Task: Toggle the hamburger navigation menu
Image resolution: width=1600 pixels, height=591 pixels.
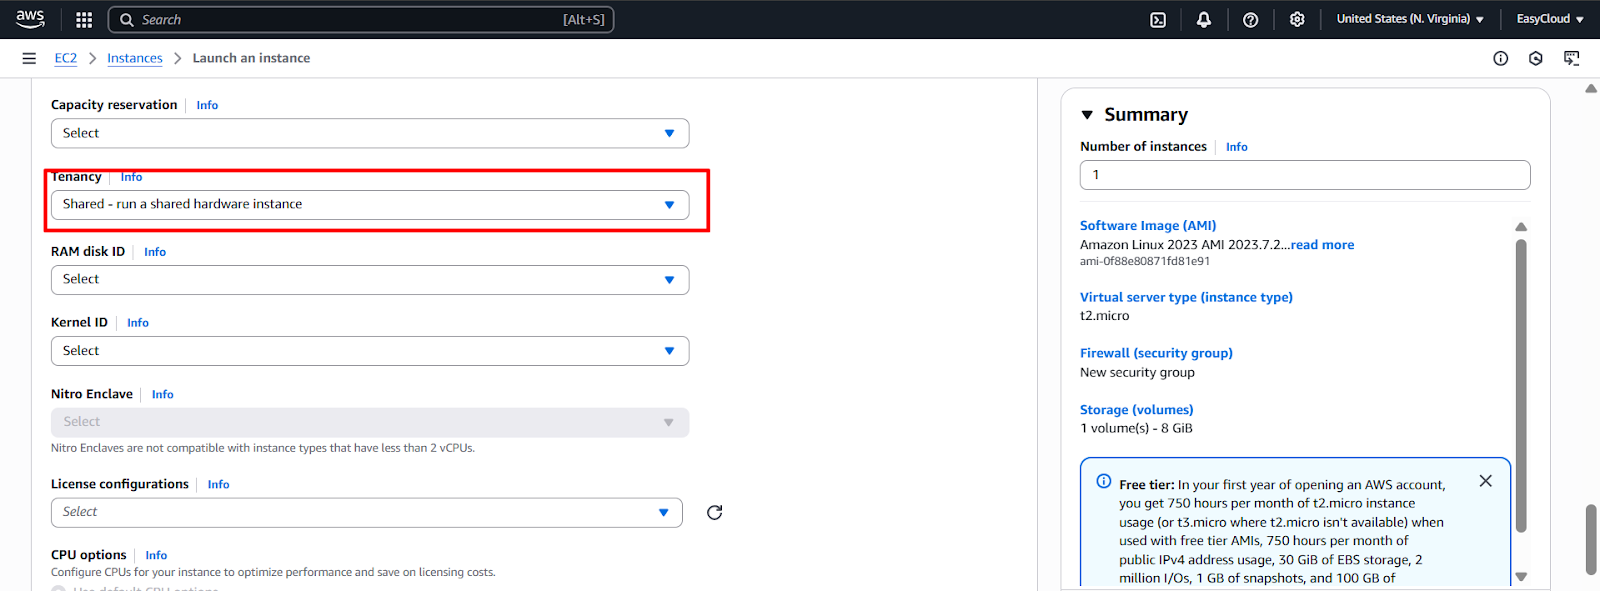Action: point(29,58)
